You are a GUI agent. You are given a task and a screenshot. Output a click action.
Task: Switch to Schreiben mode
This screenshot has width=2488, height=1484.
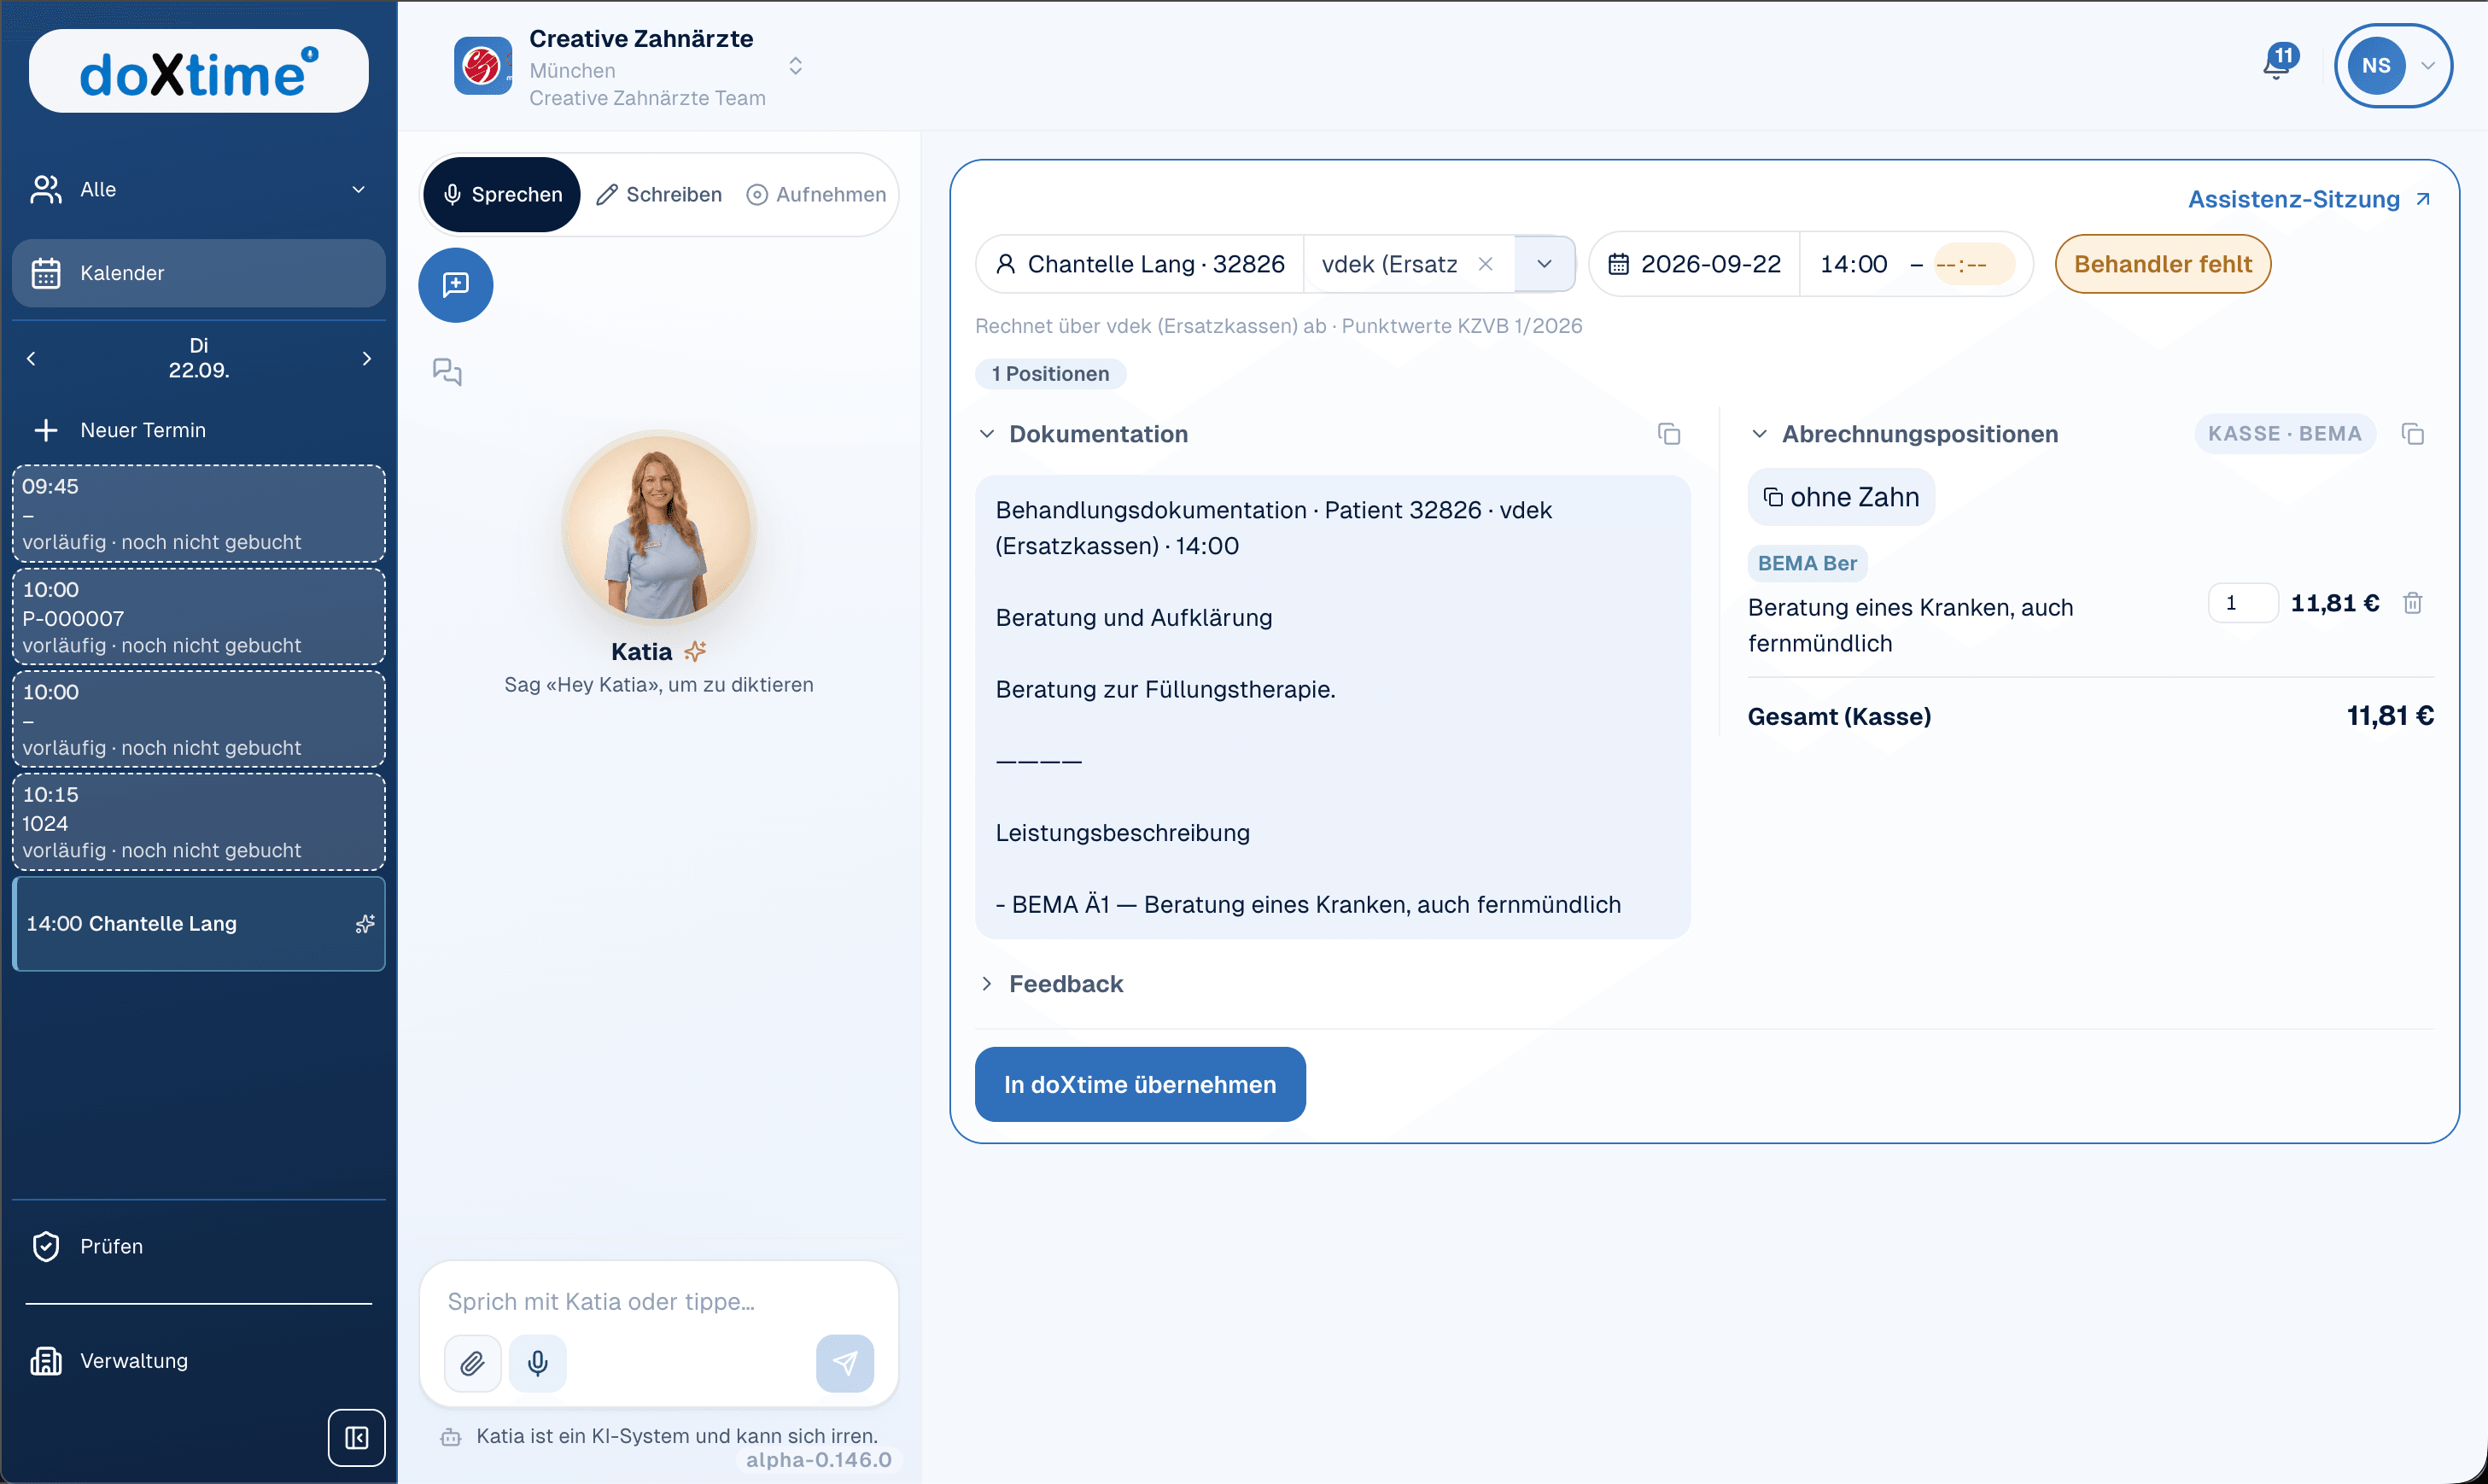659,195
